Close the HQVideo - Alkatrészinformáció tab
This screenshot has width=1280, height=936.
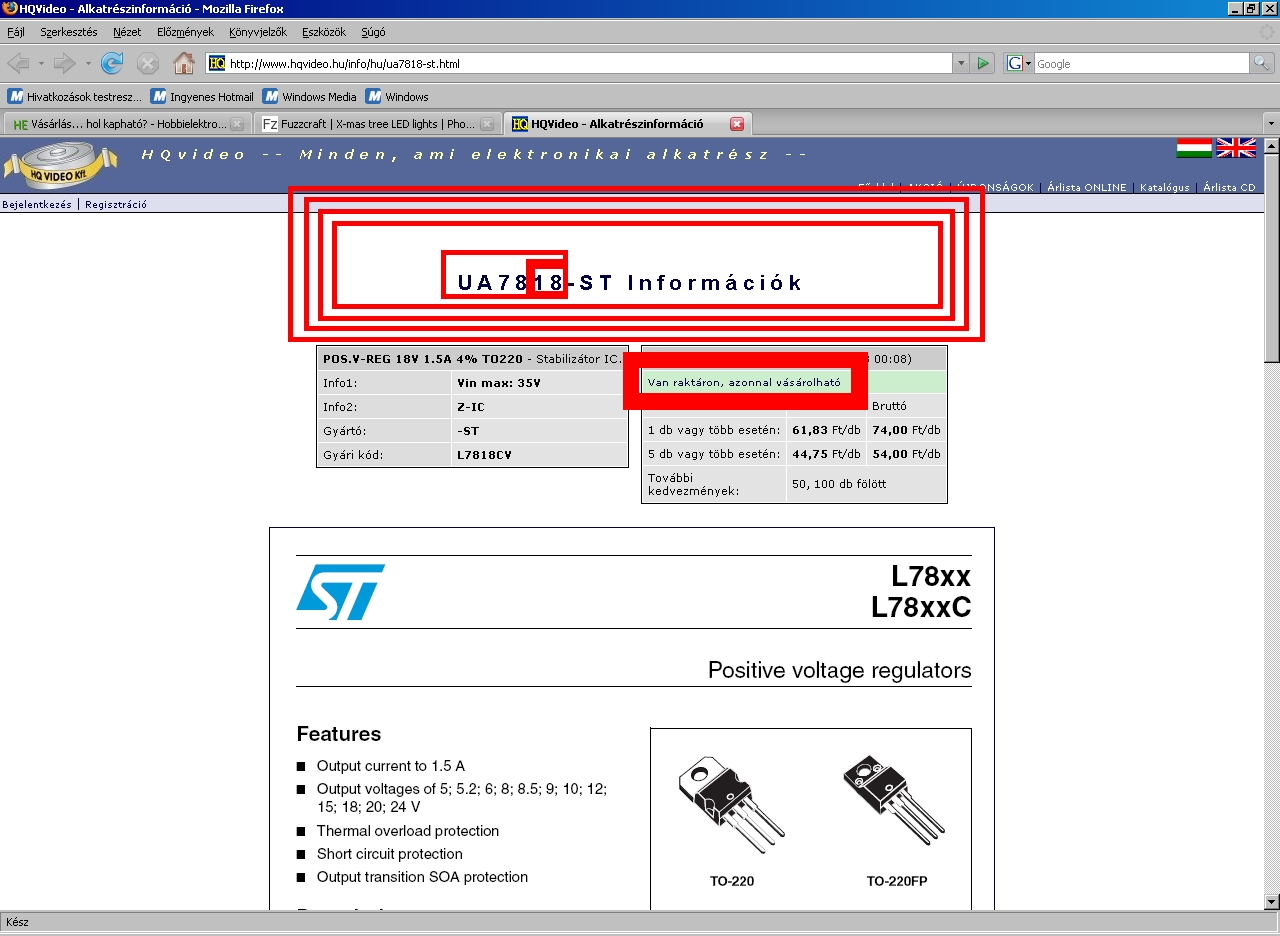coord(737,124)
